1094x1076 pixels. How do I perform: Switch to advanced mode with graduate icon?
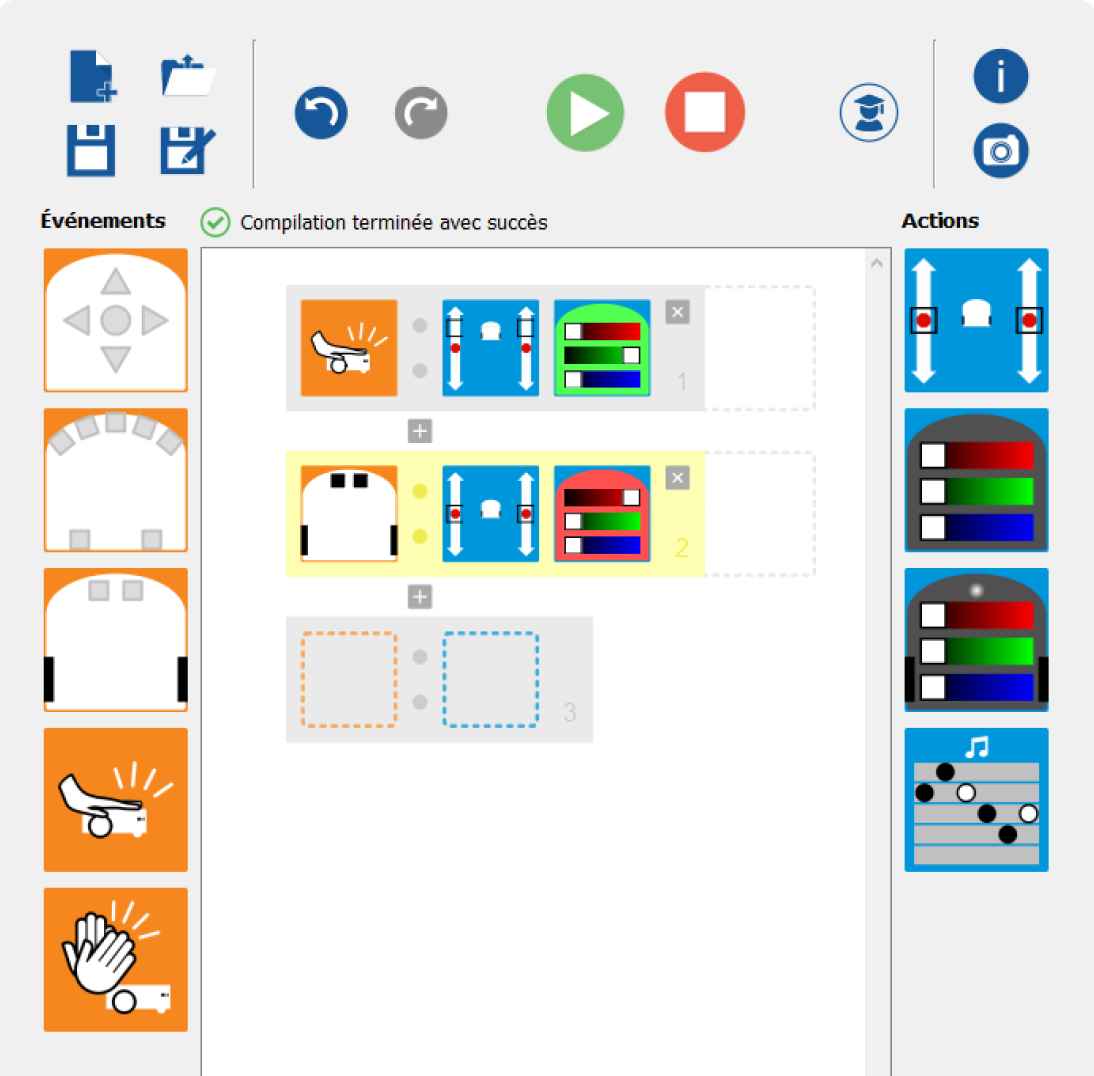868,113
